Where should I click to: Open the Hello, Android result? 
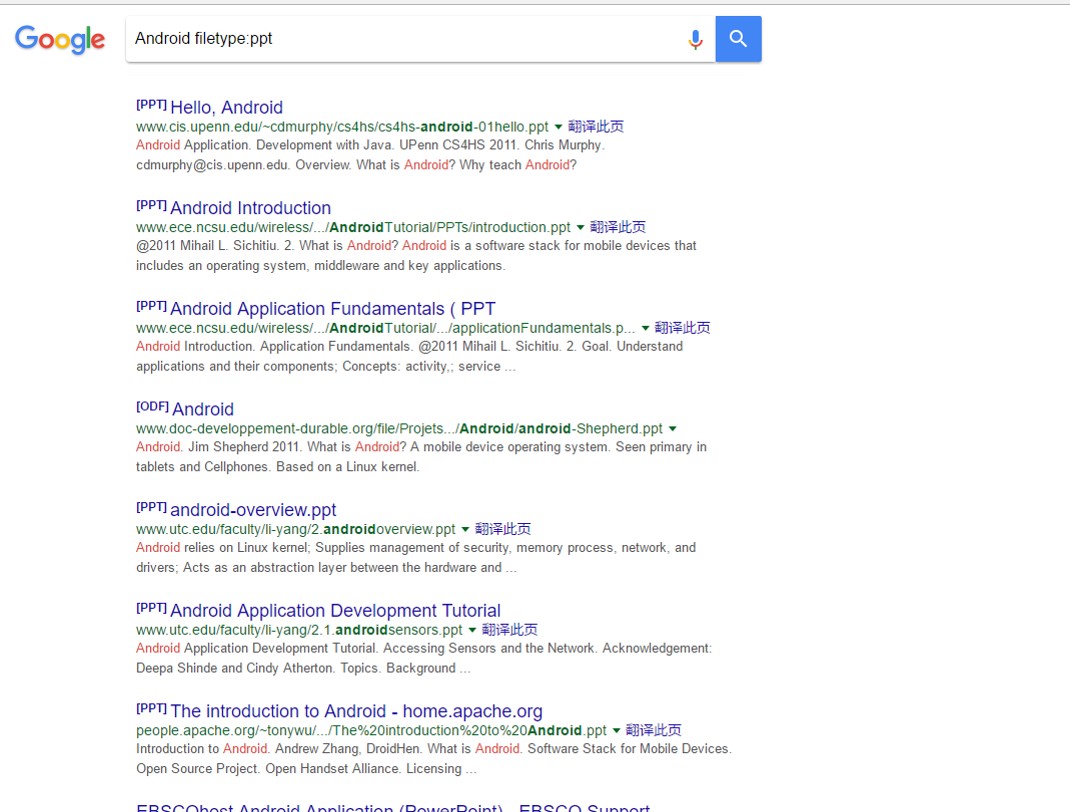(226, 108)
